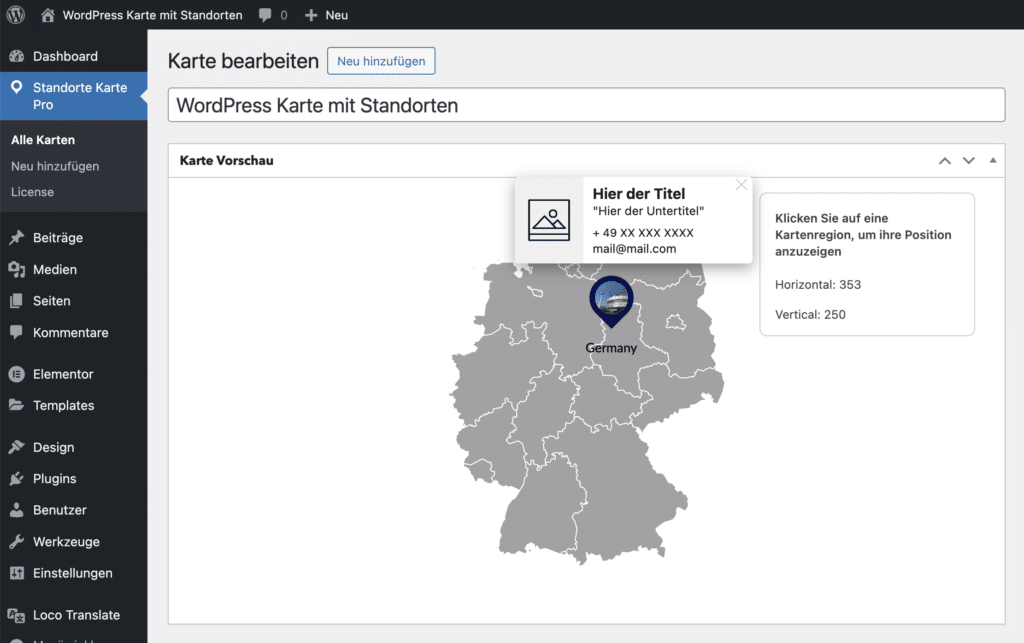Select Neu hinzufügen in sidebar submenu

click(55, 166)
